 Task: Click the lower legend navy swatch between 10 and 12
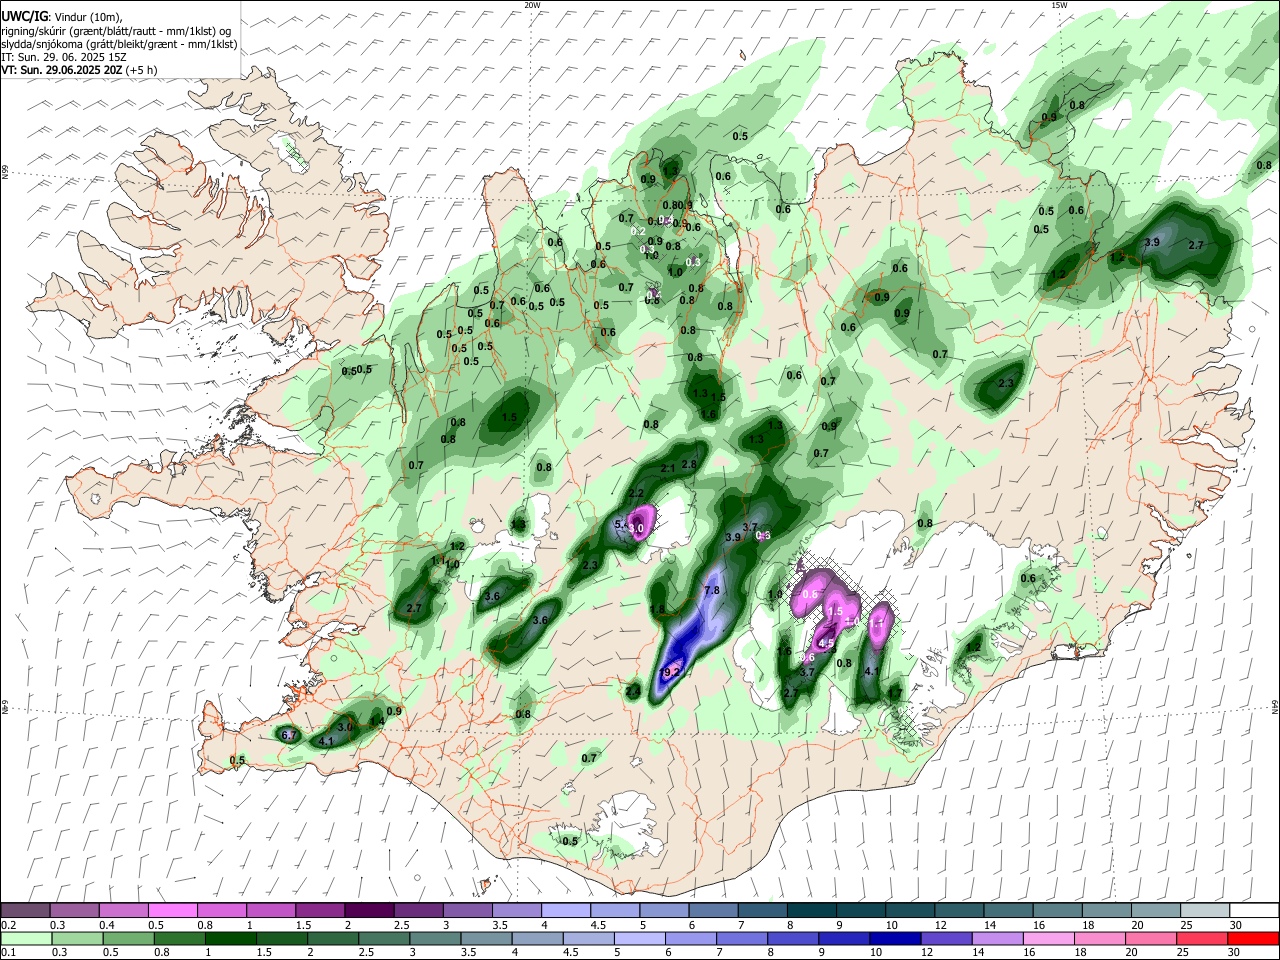click(x=894, y=938)
